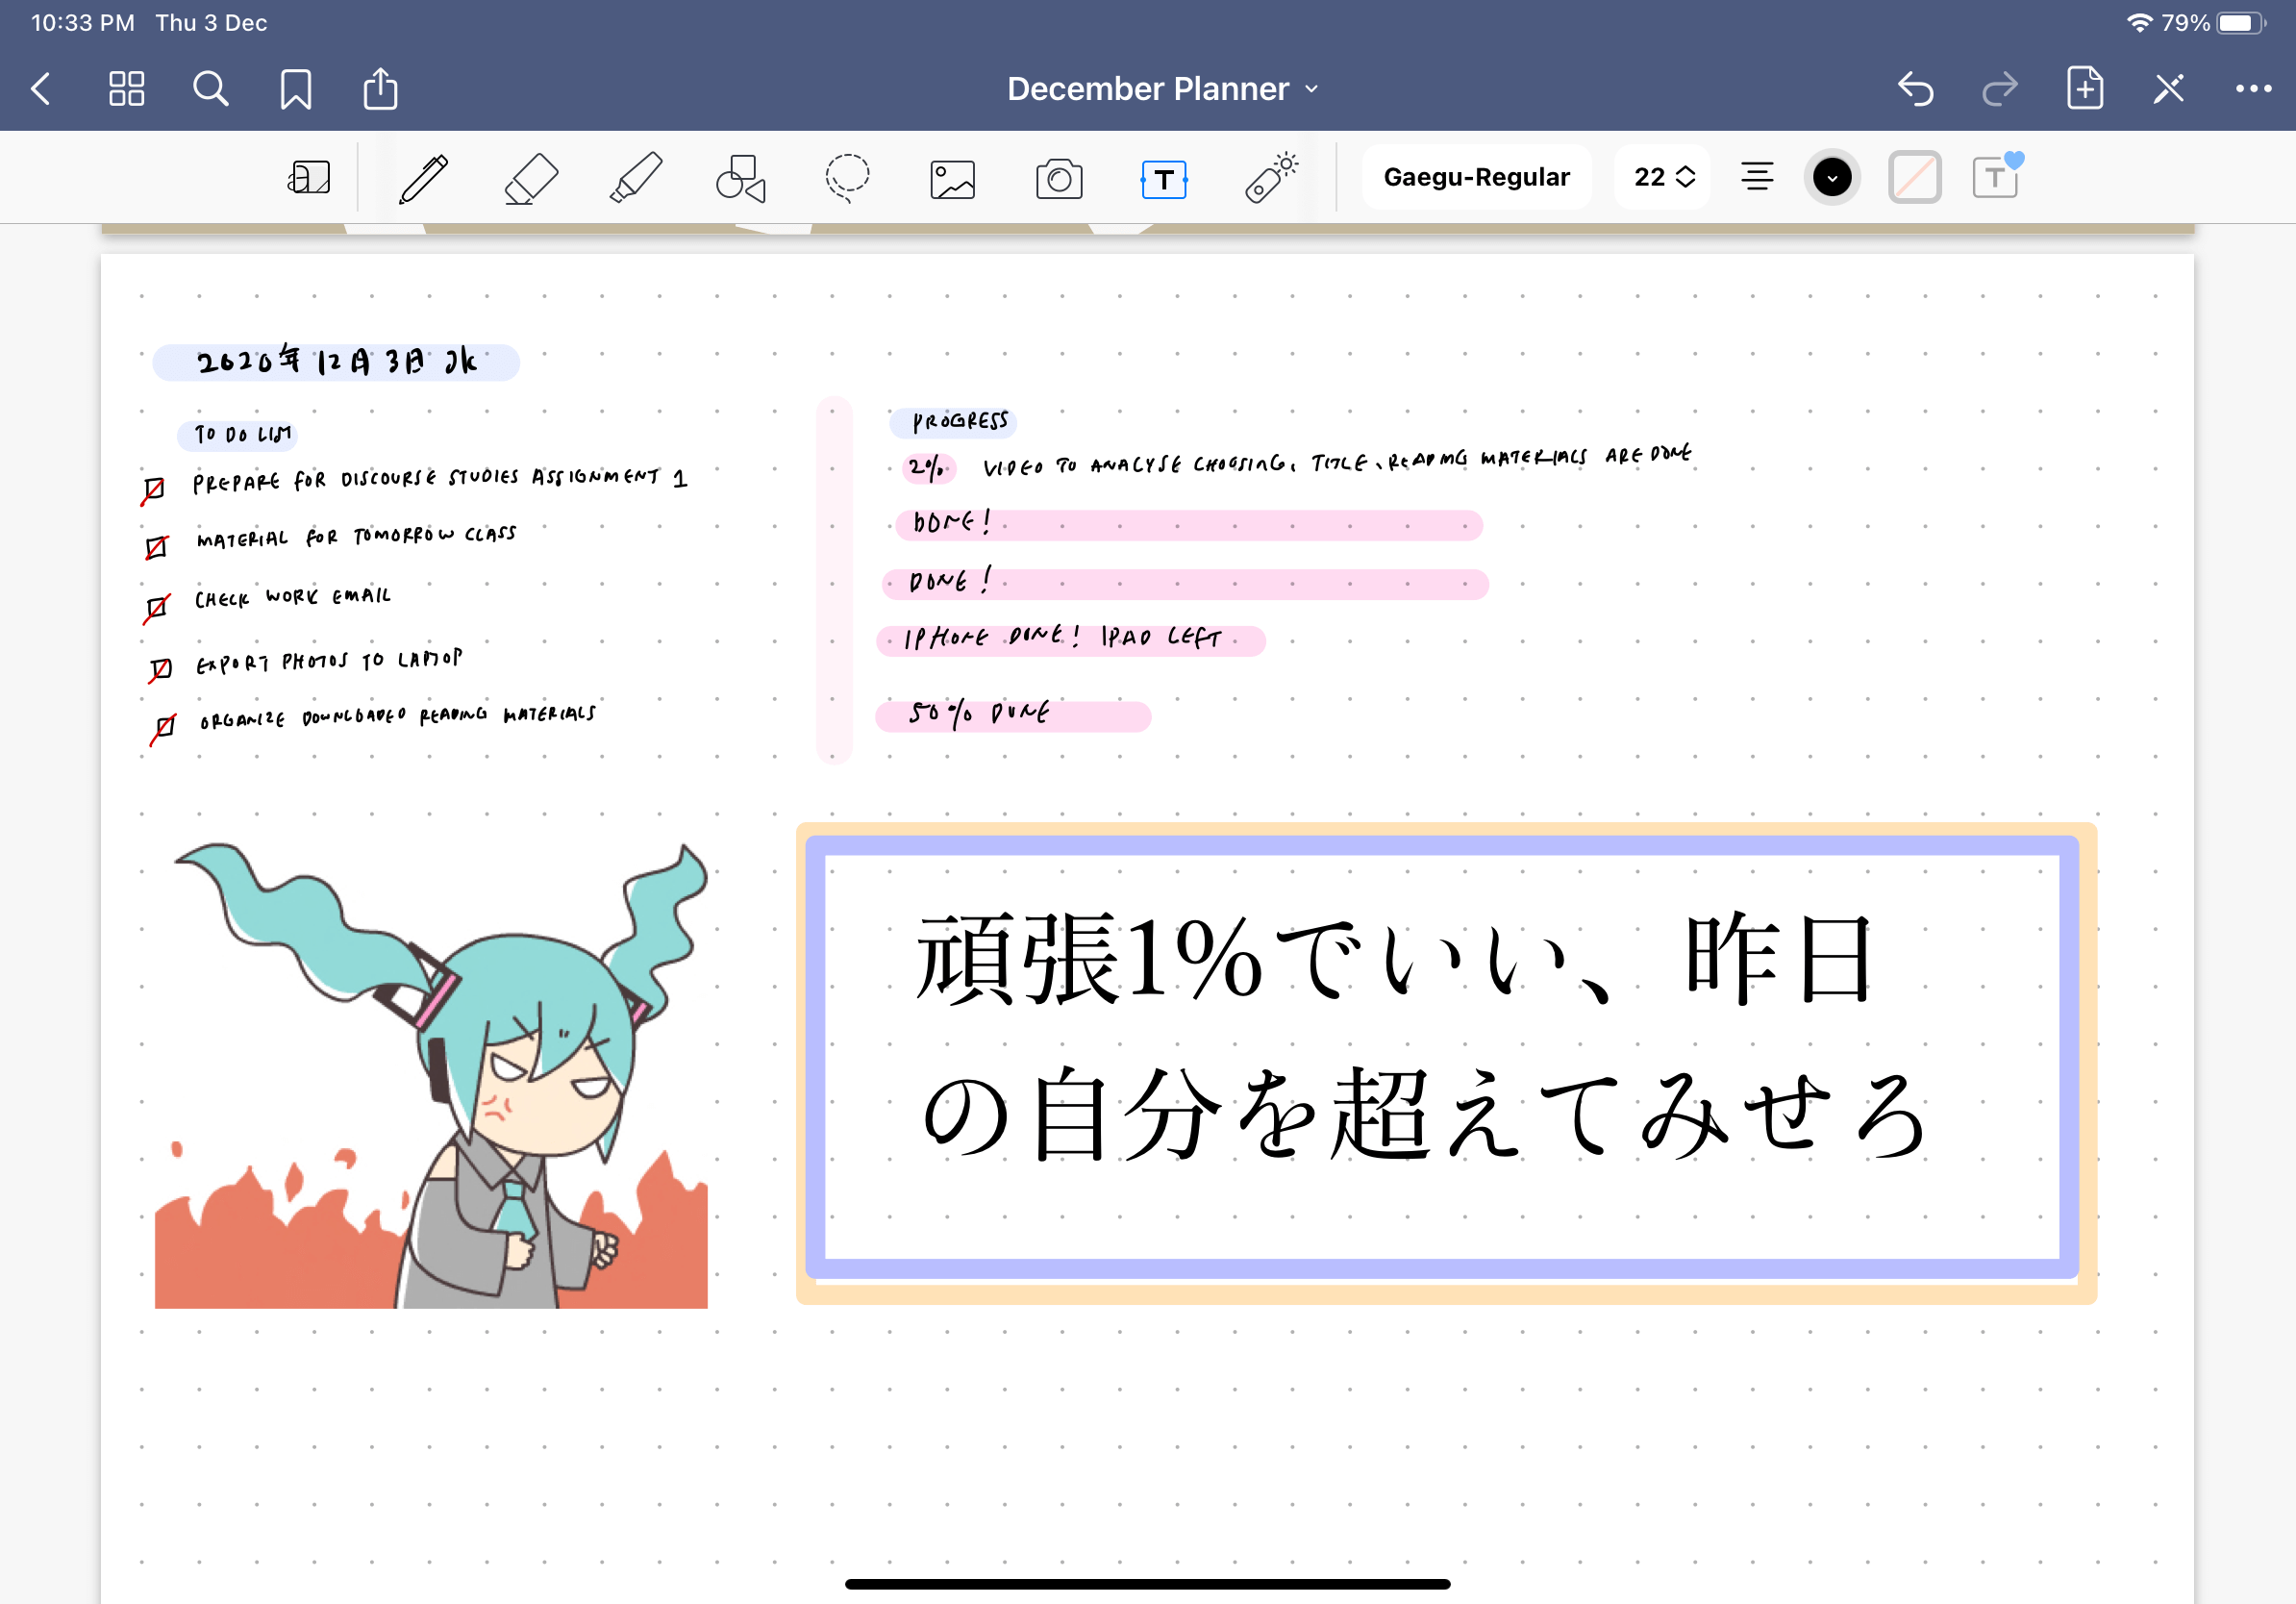The image size is (2296, 1604).
Task: Select the Pen tool
Action: click(x=421, y=178)
